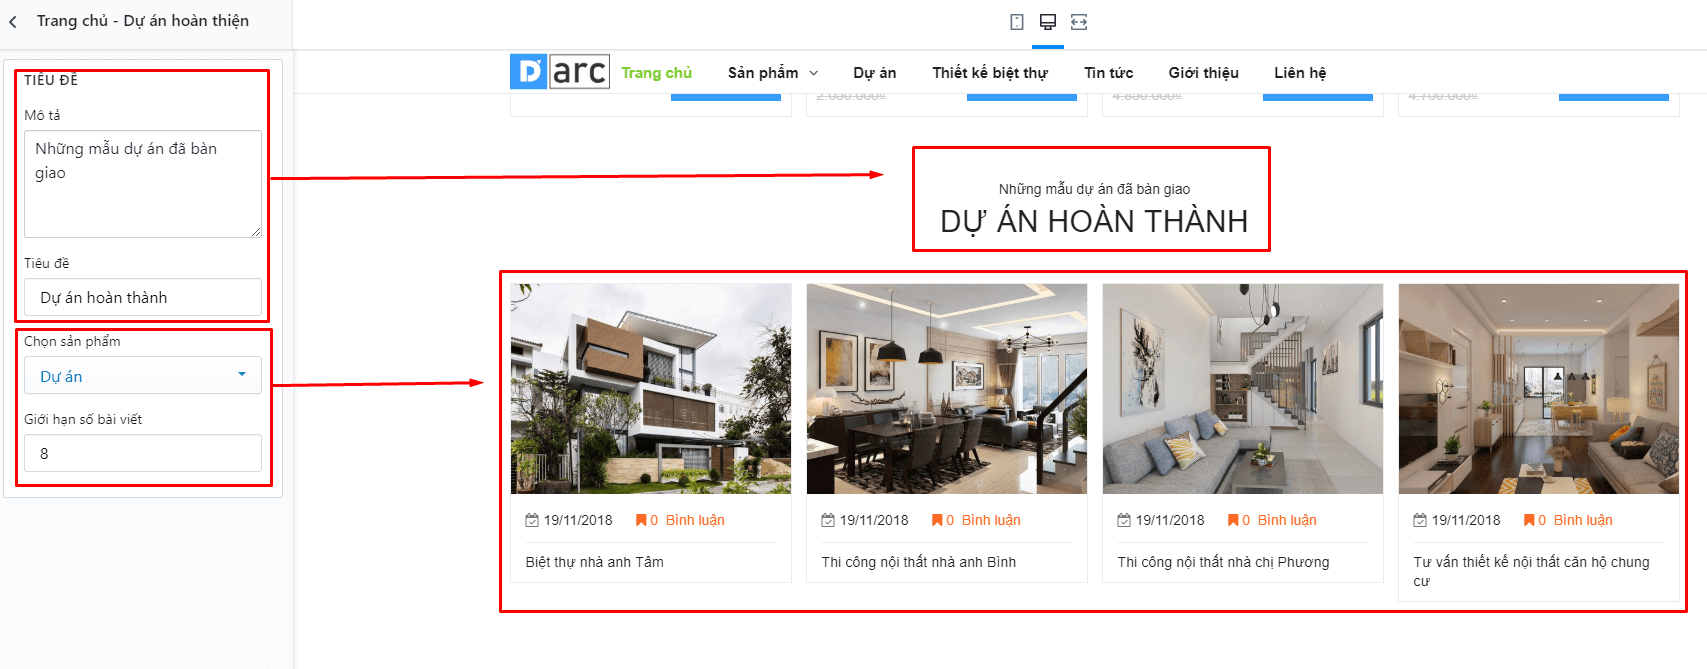The image size is (1707, 669).
Task: Open Thiết kế biệt thự menu item
Action: coord(990,73)
